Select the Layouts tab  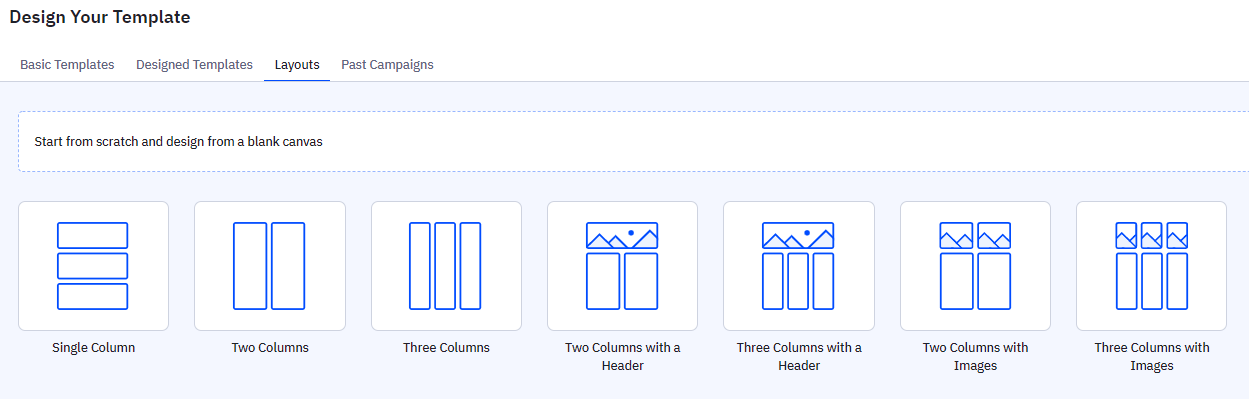click(x=297, y=65)
